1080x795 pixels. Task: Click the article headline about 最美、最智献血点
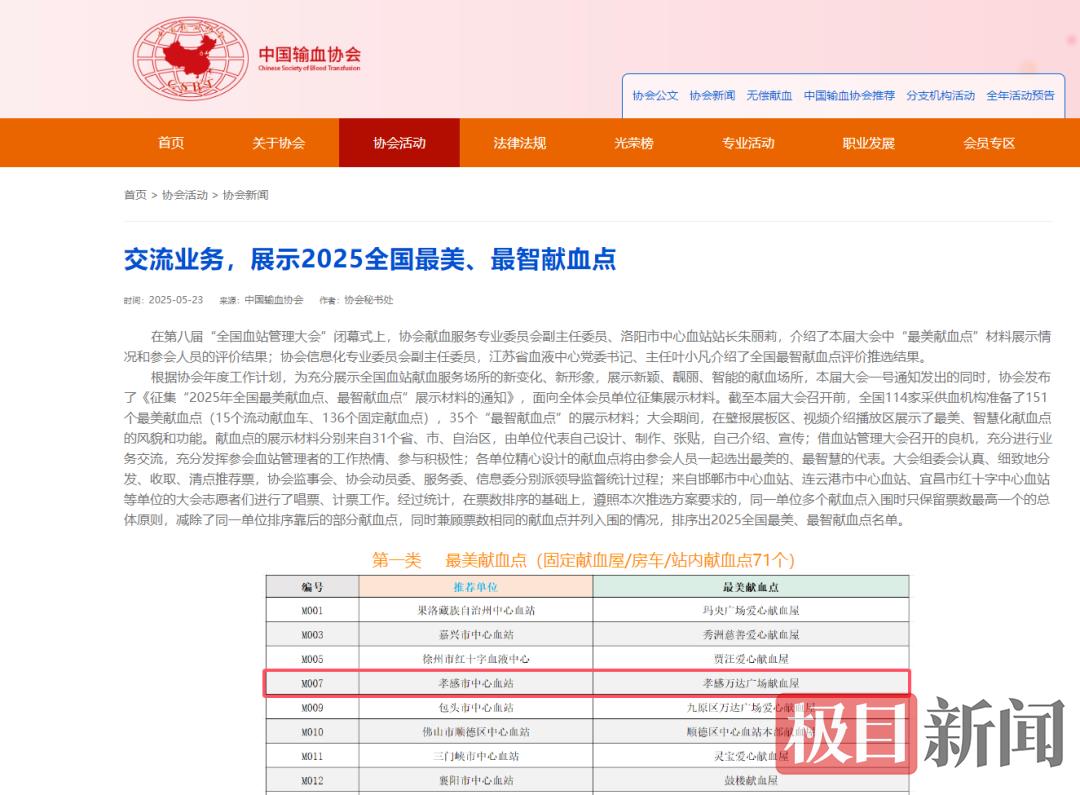pos(369,260)
